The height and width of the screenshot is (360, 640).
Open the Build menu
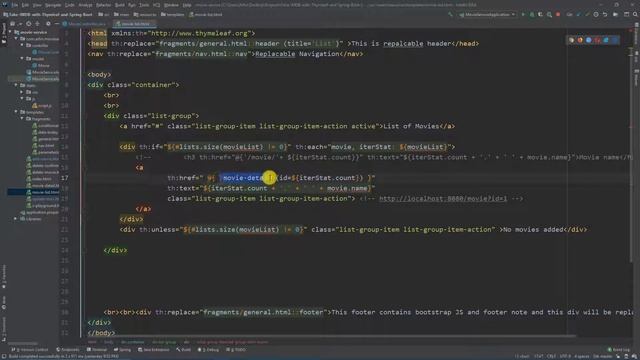[x=120, y=5]
